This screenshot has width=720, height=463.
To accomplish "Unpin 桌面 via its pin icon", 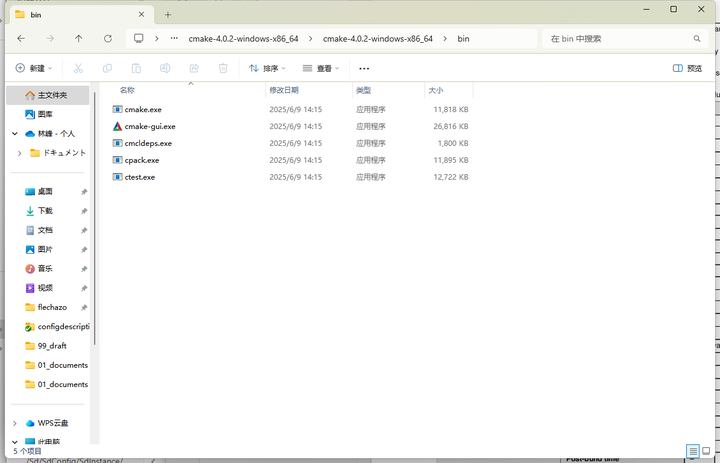I will pyautogui.click(x=84, y=192).
